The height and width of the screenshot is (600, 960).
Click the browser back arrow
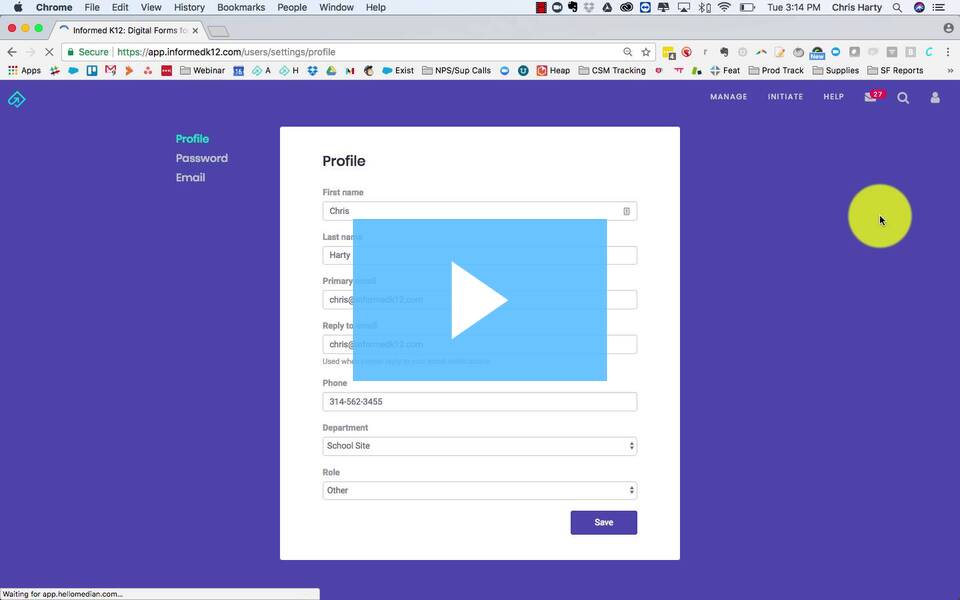pos(12,52)
